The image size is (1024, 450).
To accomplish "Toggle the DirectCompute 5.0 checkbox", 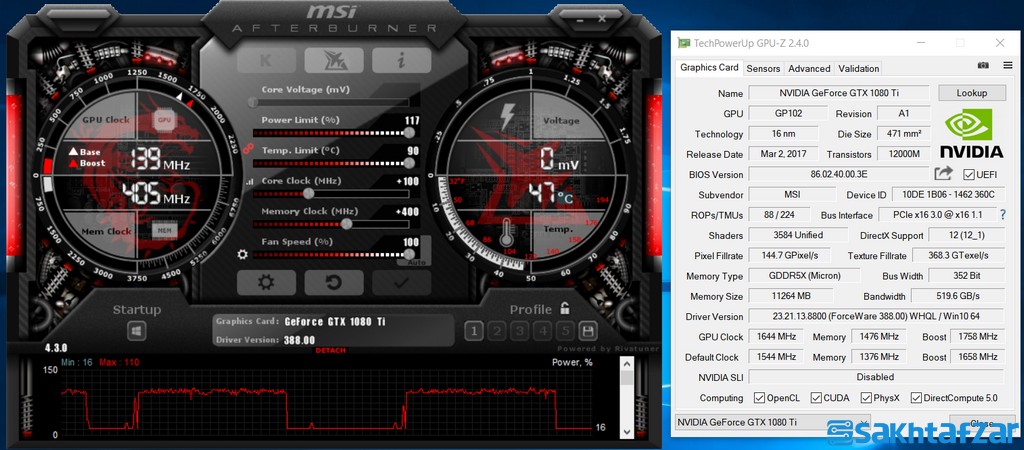I will 916,397.
